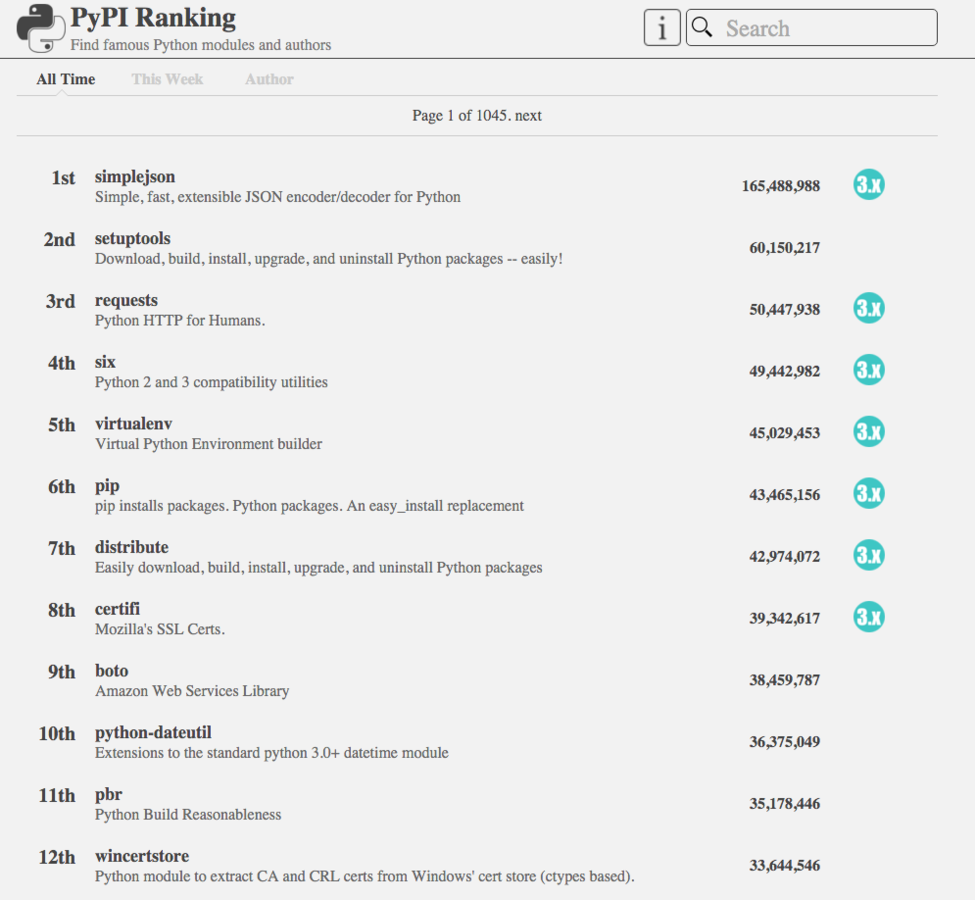
Task: Click the download count 165,488,988
Action: (x=781, y=186)
